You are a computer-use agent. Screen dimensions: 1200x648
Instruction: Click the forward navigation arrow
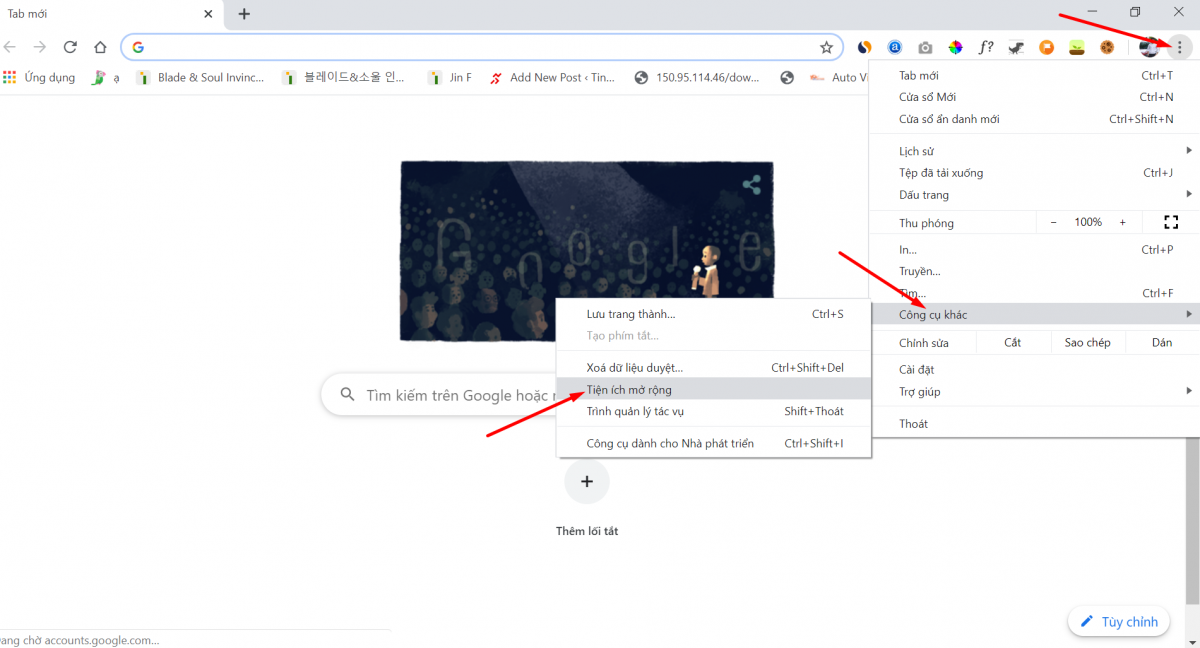tap(40, 47)
